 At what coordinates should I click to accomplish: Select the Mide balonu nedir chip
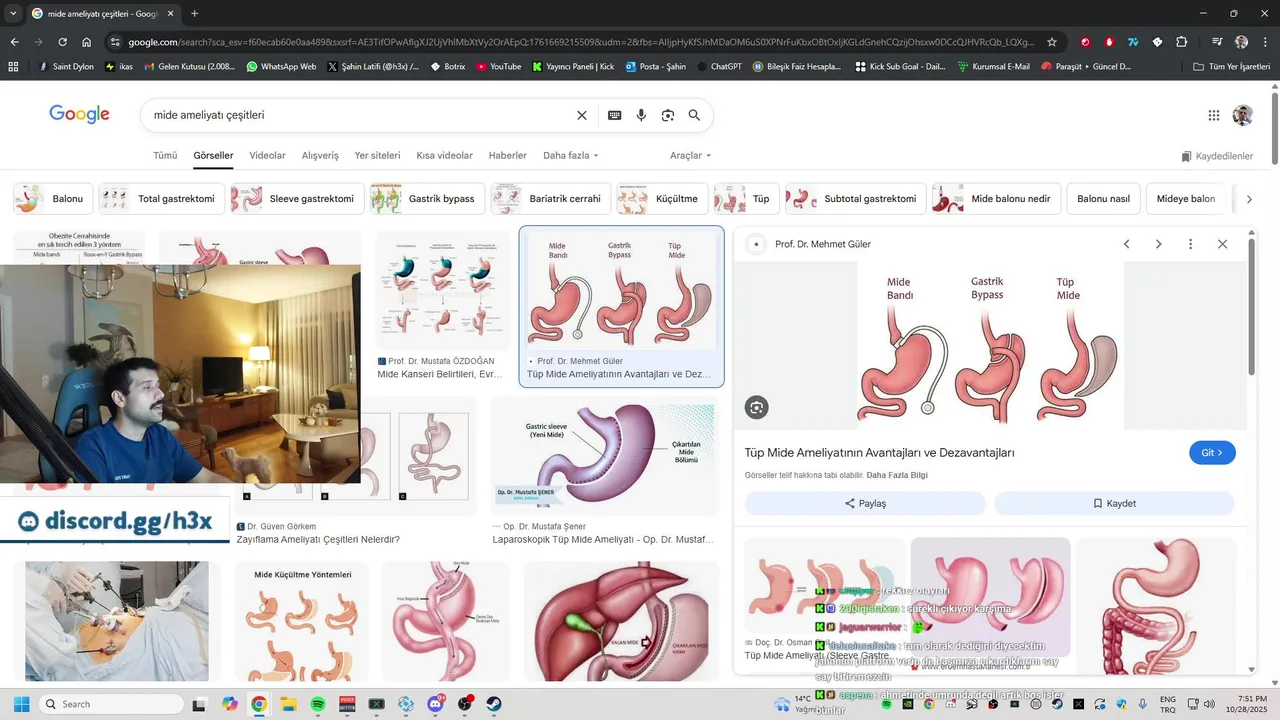(995, 199)
